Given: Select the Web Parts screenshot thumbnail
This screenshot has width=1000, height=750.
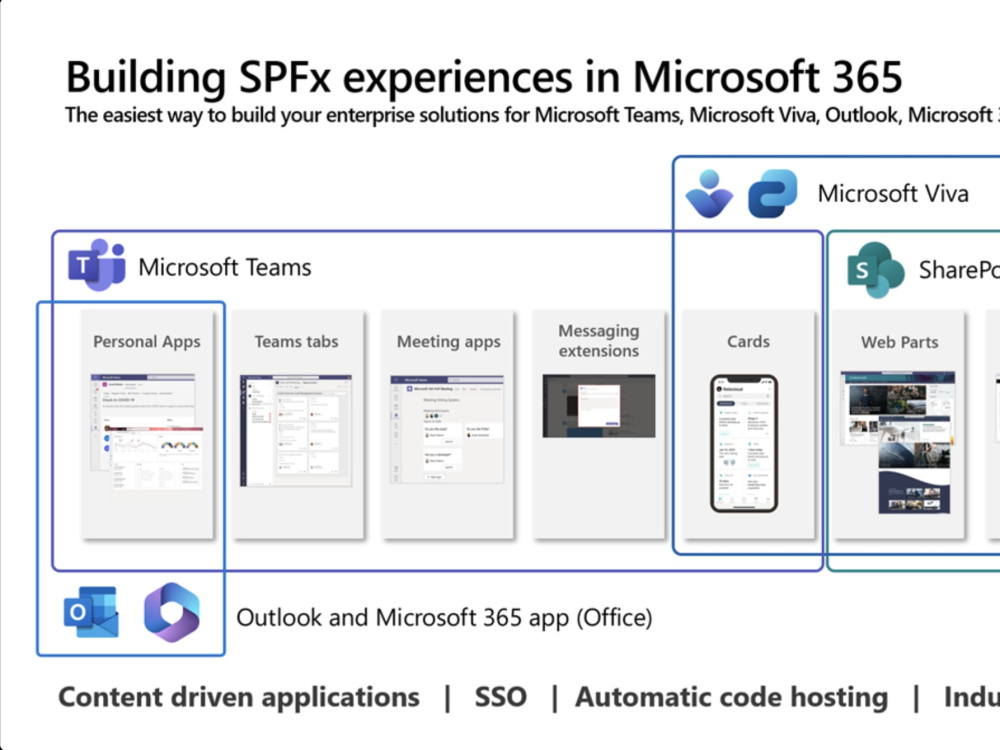Looking at the screenshot, I should [898, 443].
